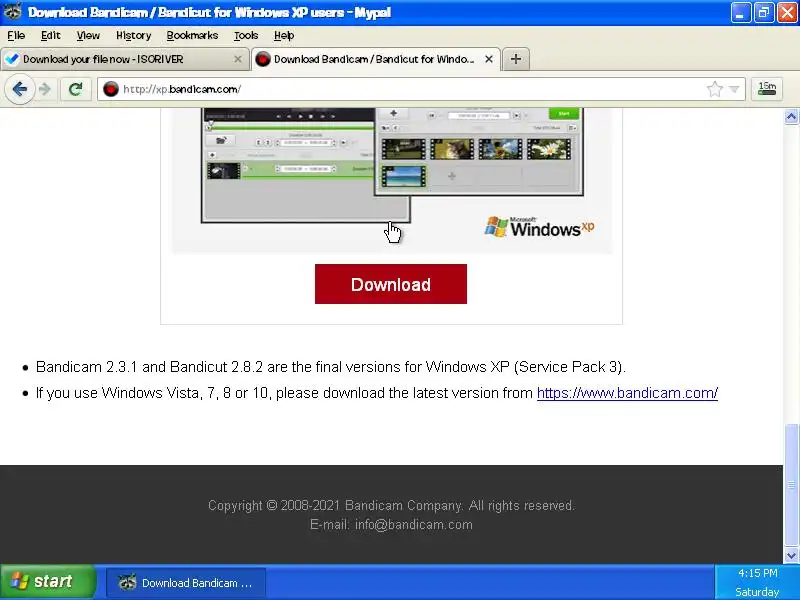Reload the page with the refresh icon
800x600 pixels.
point(76,89)
